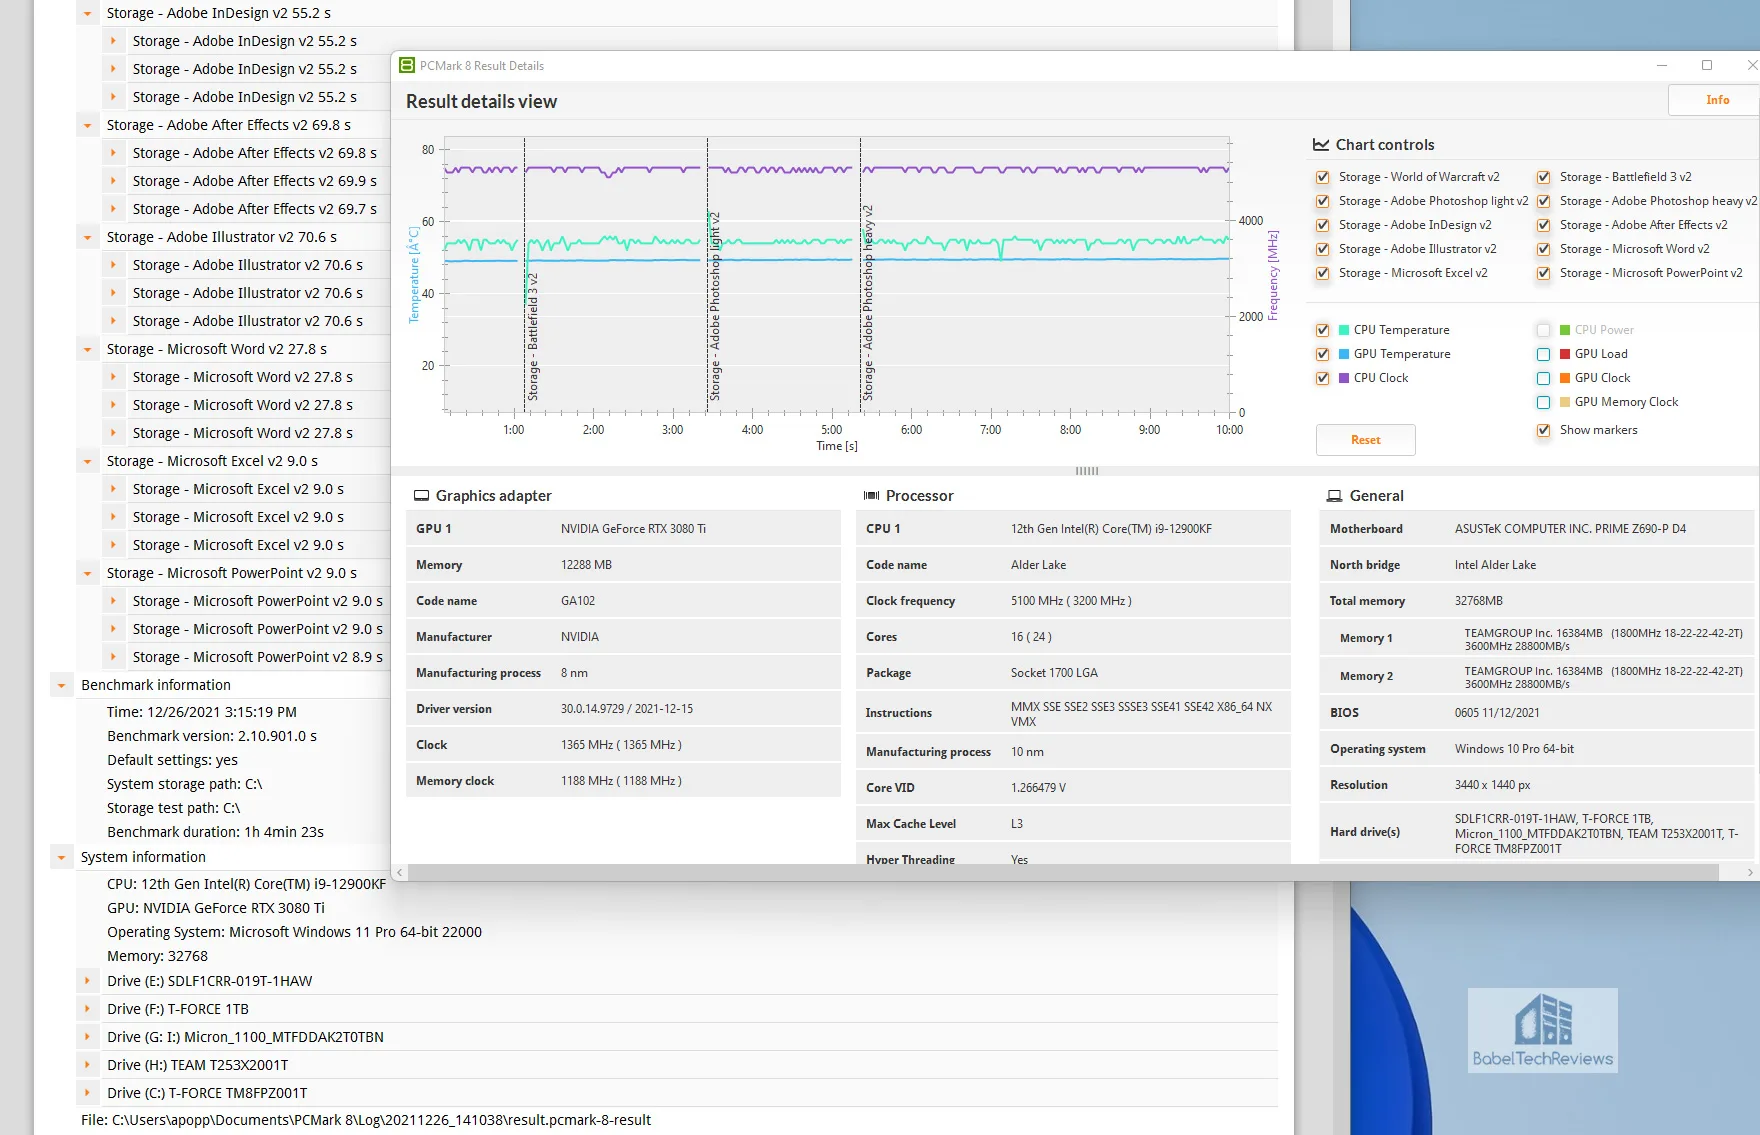Click Driver version 30.0.14.9729 value
Image resolution: width=1760 pixels, height=1135 pixels.
627,709
